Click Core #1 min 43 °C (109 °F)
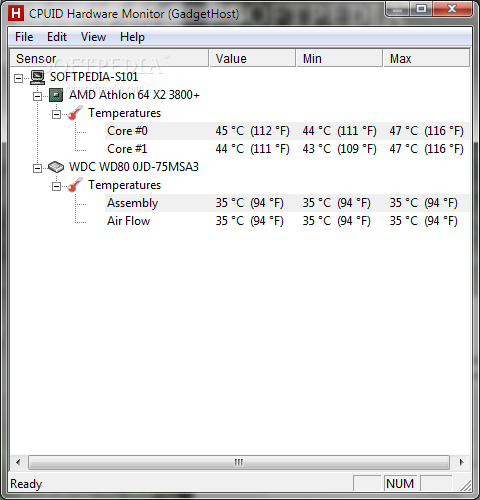This screenshot has width=480, height=500. tap(339, 149)
